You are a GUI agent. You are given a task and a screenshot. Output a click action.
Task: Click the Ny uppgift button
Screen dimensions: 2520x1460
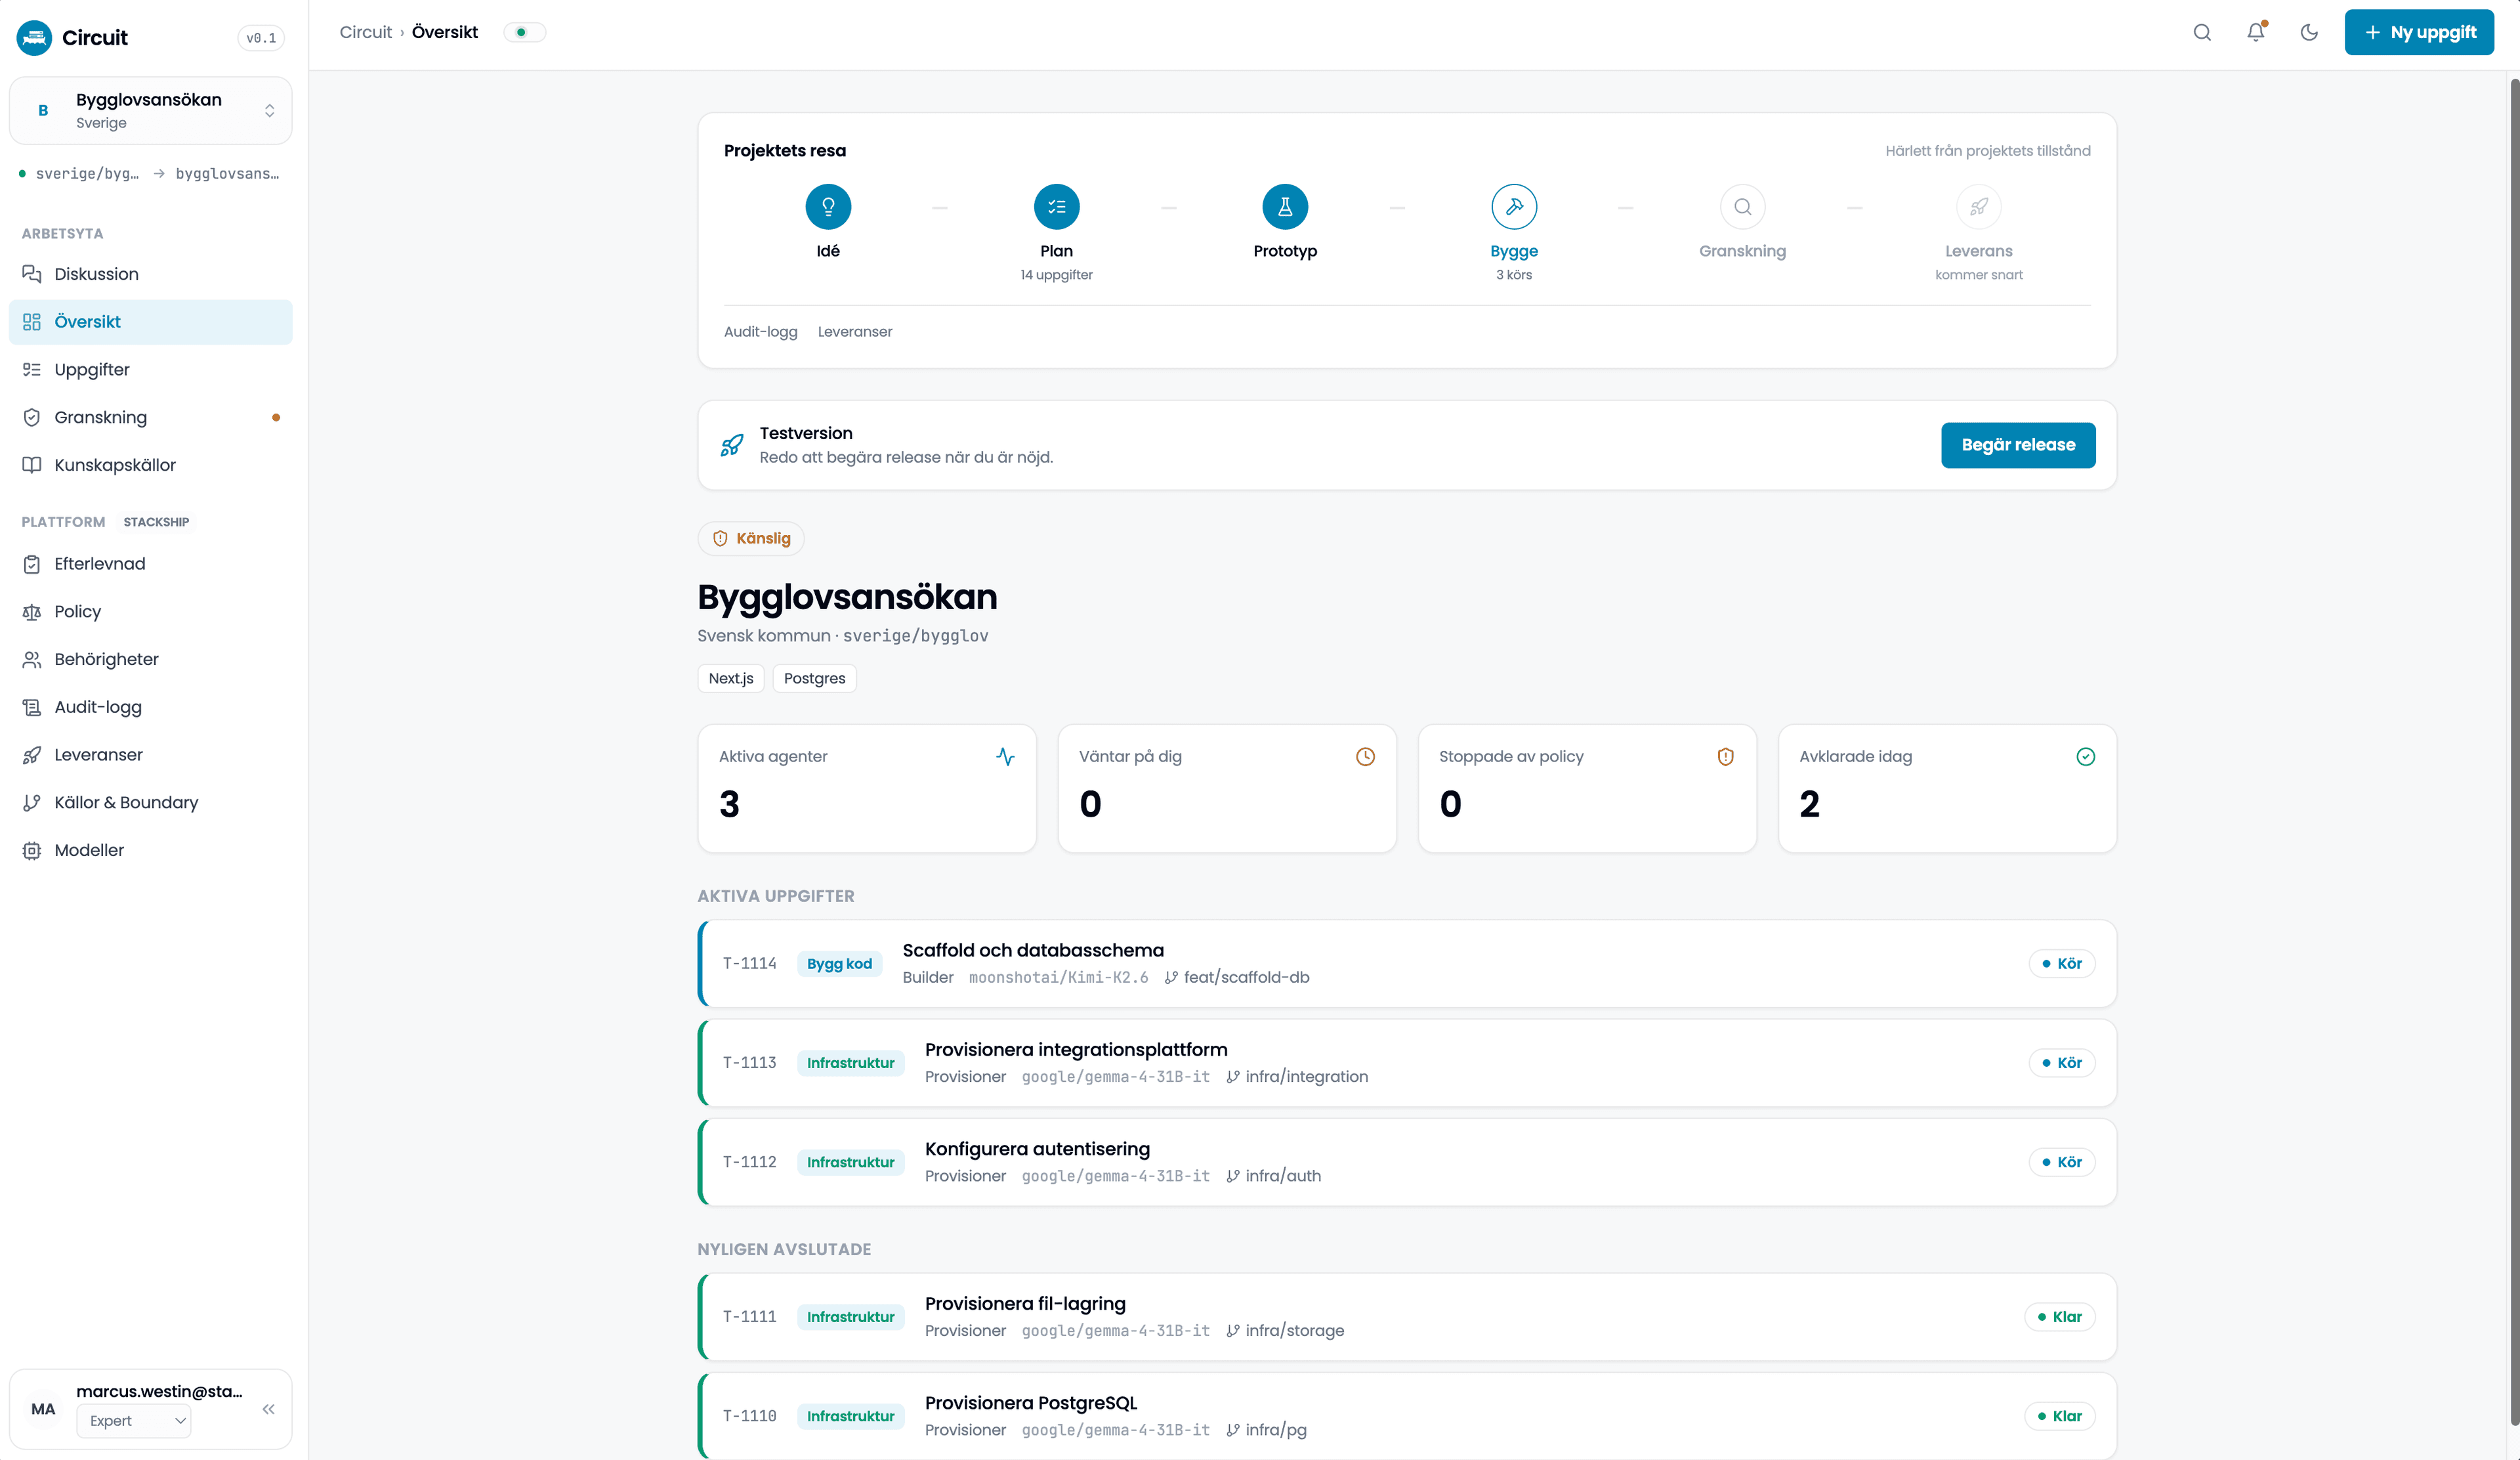[x=2419, y=32]
